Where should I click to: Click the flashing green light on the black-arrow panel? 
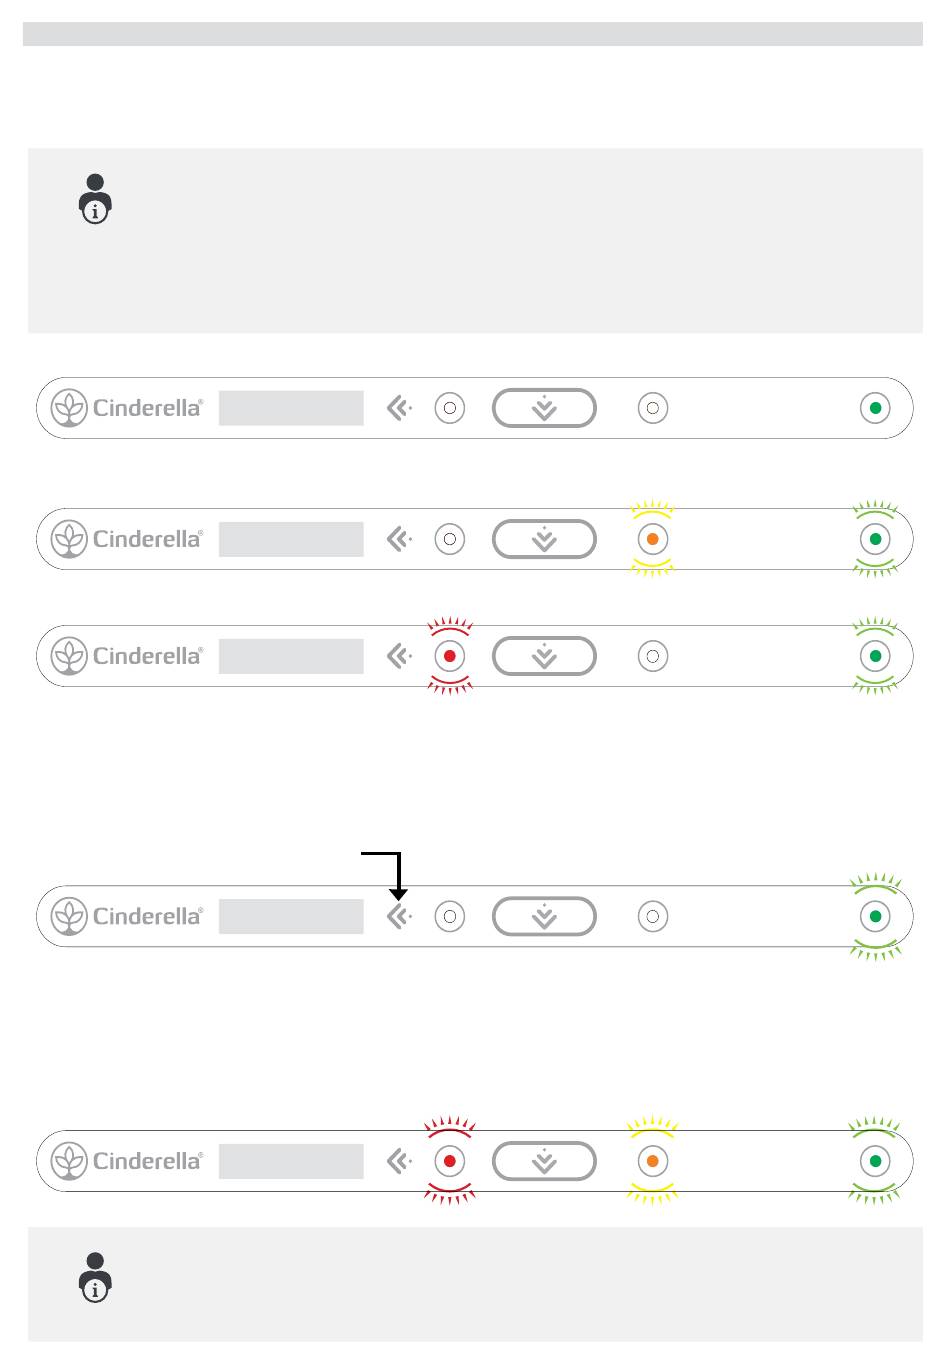[875, 916]
